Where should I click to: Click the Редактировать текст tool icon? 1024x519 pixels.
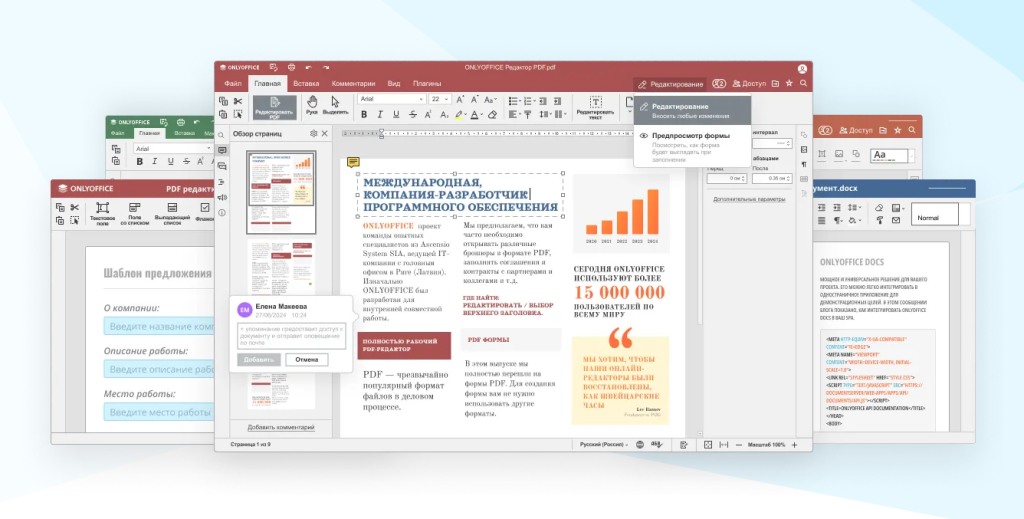tap(595, 104)
